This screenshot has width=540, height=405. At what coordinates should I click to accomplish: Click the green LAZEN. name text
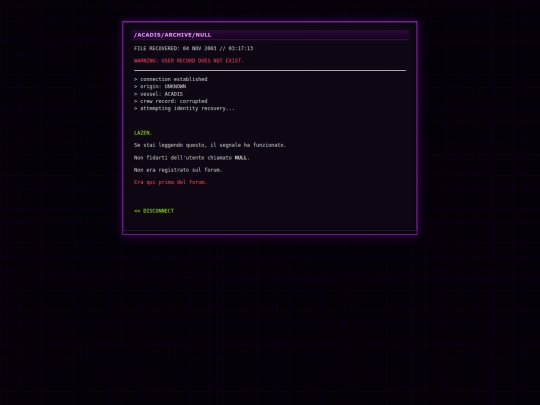[143, 133]
